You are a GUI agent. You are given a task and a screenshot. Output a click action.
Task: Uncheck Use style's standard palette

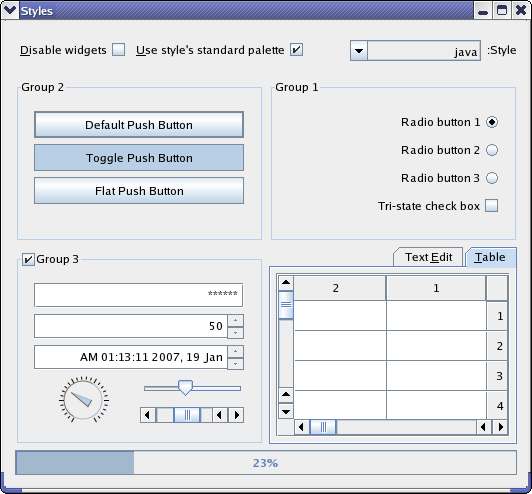click(296, 50)
